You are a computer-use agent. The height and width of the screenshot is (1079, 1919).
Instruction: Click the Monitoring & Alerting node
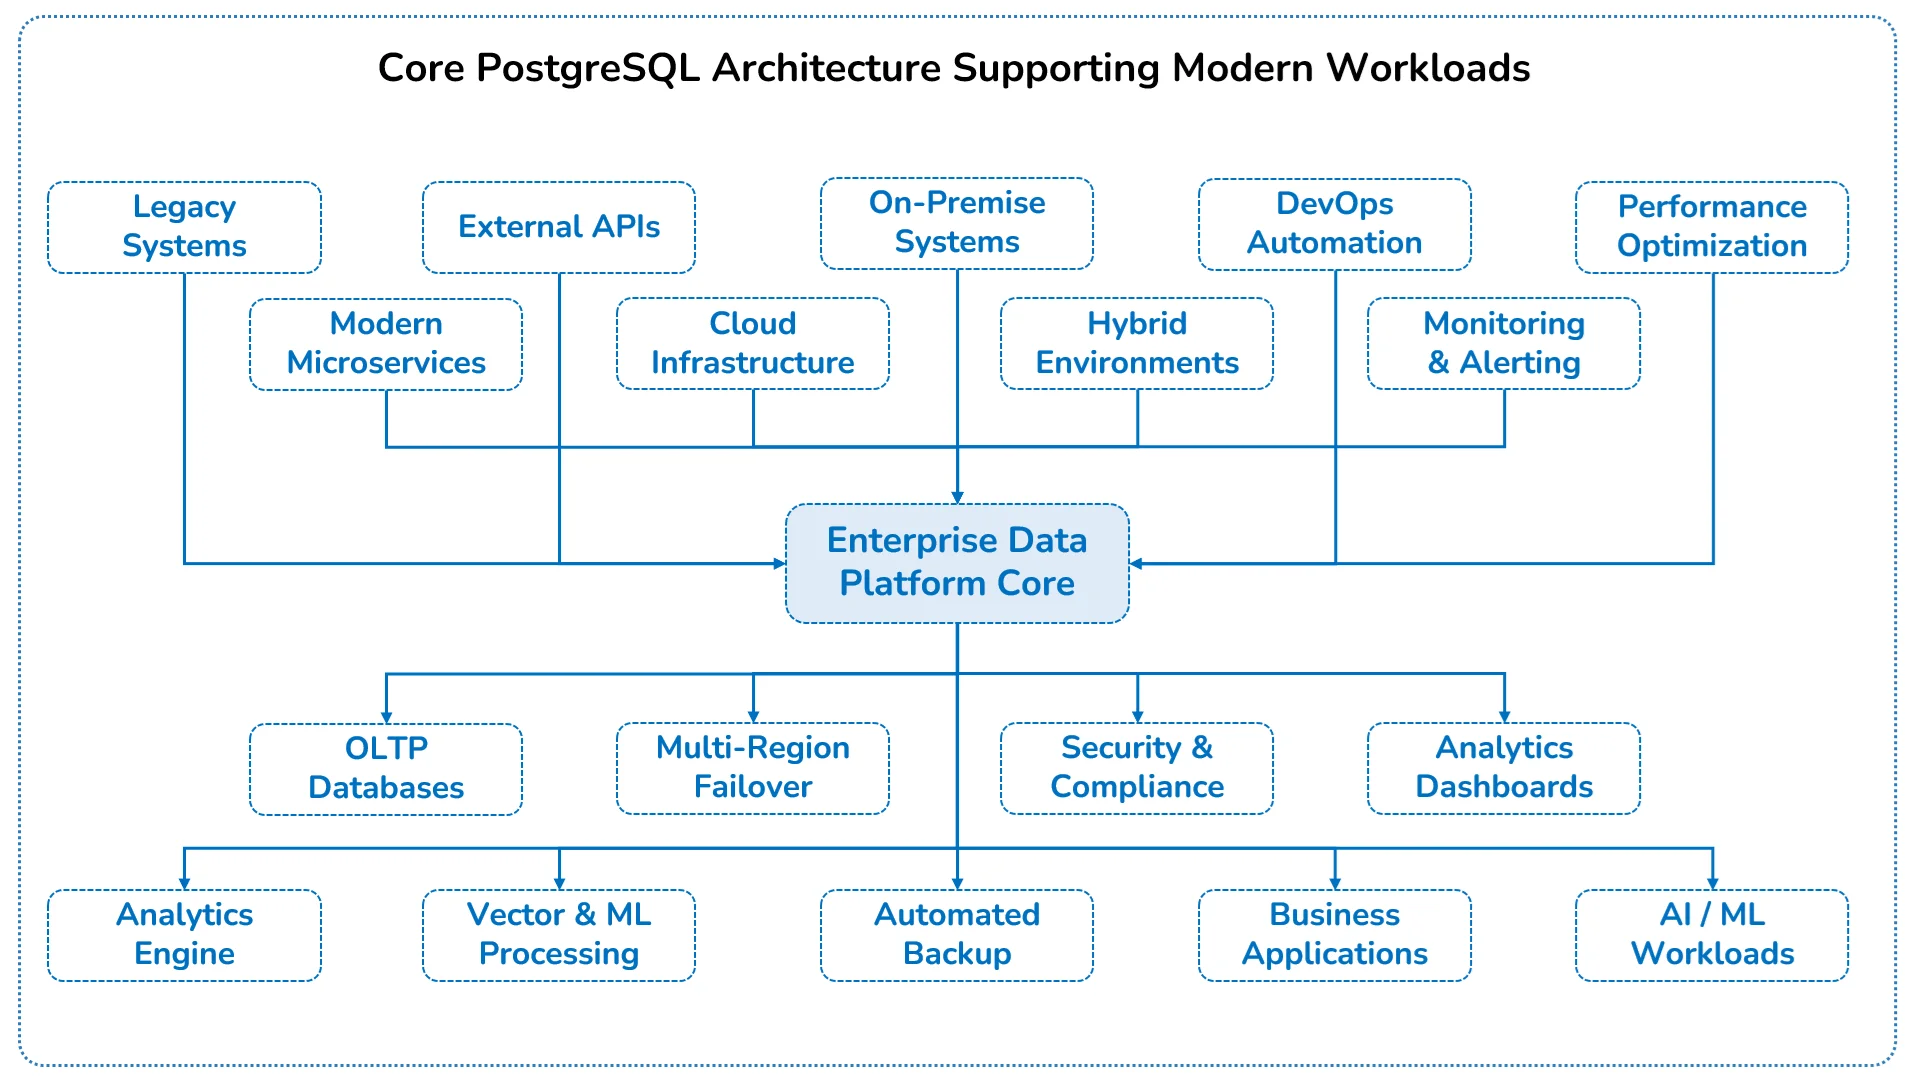(1504, 343)
